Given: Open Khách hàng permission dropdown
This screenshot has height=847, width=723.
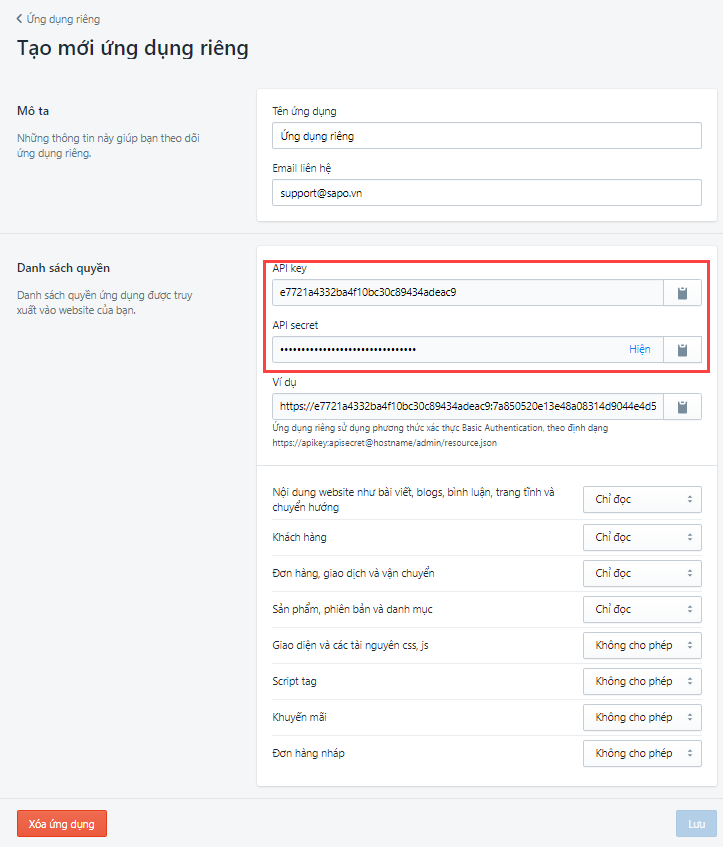Looking at the screenshot, I should point(642,537).
